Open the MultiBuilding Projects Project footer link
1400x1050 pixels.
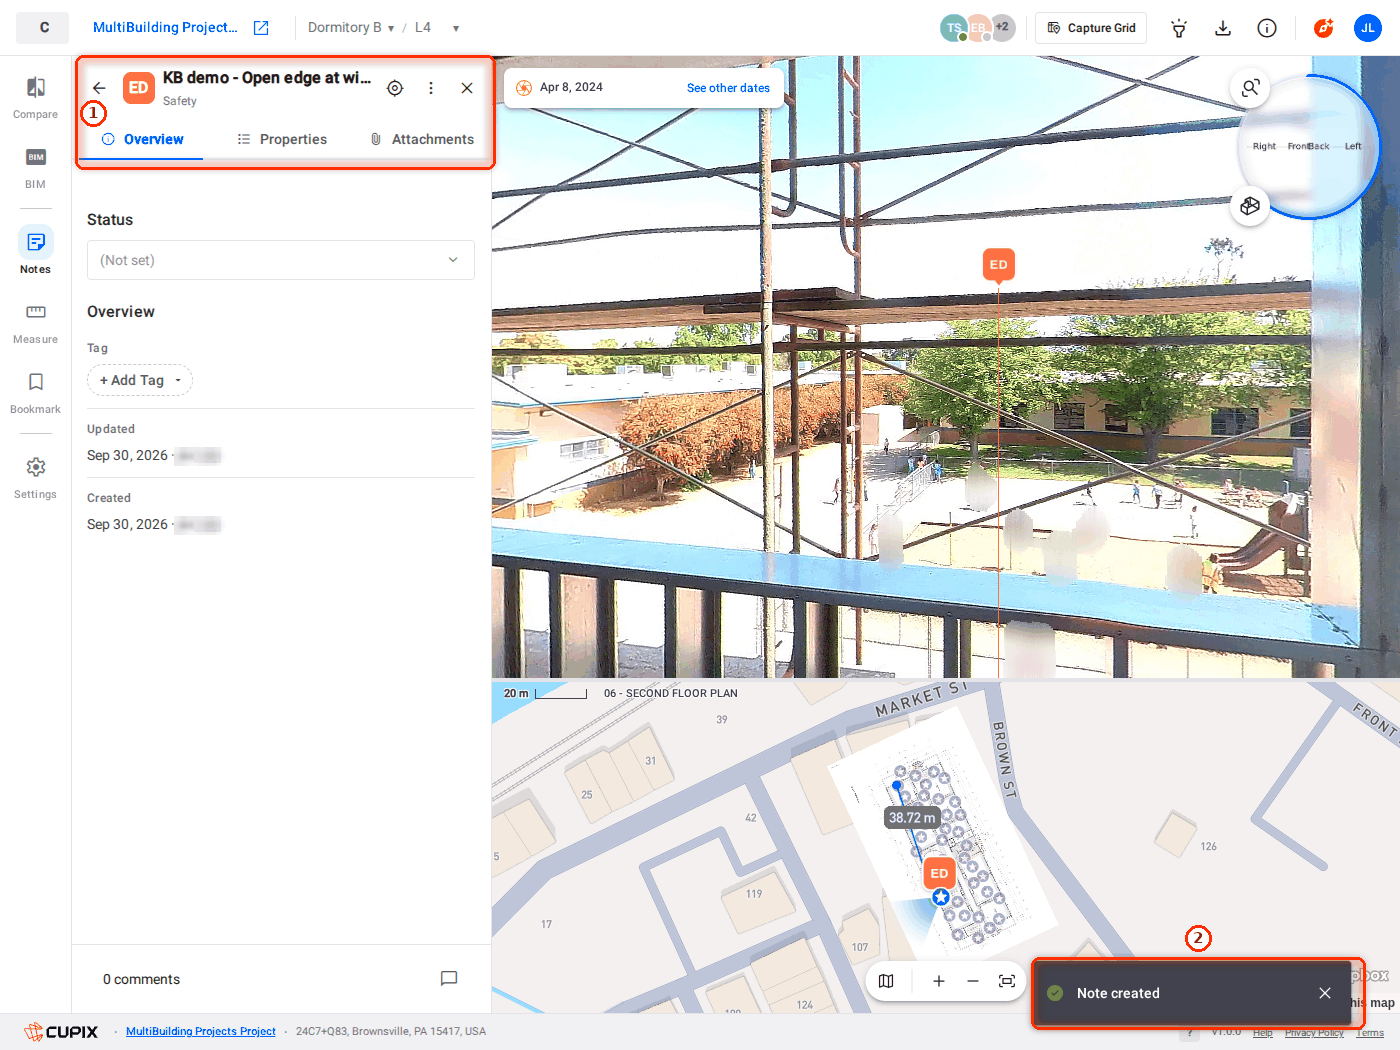[201, 1031]
